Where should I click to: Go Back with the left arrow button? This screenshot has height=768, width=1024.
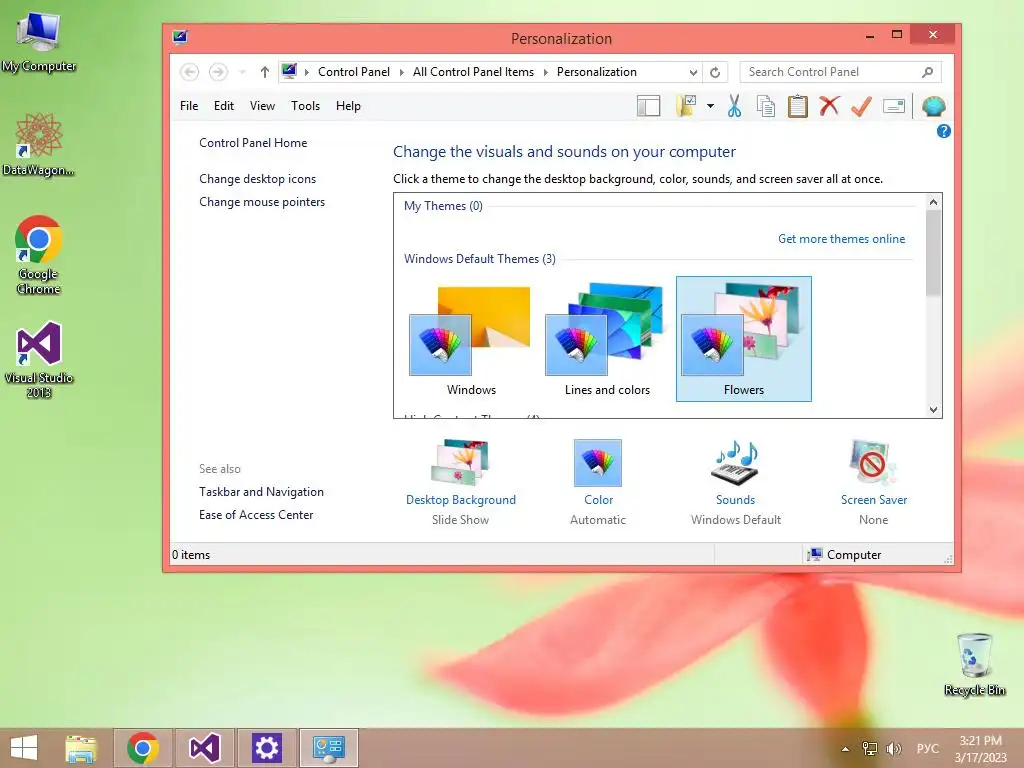point(189,72)
